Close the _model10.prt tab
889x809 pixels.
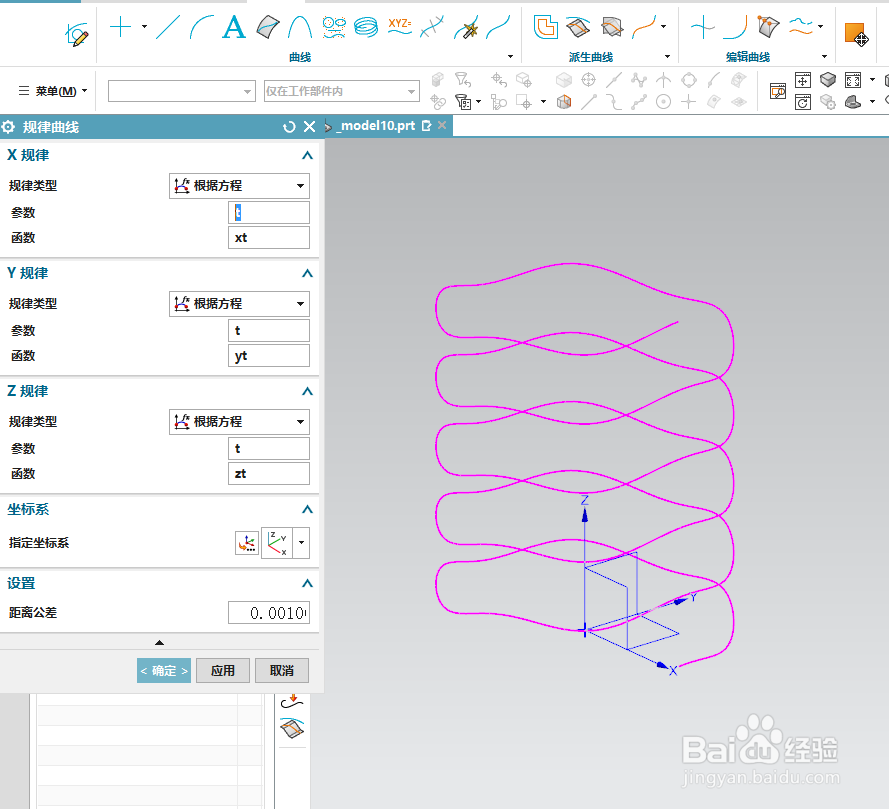tap(442, 125)
